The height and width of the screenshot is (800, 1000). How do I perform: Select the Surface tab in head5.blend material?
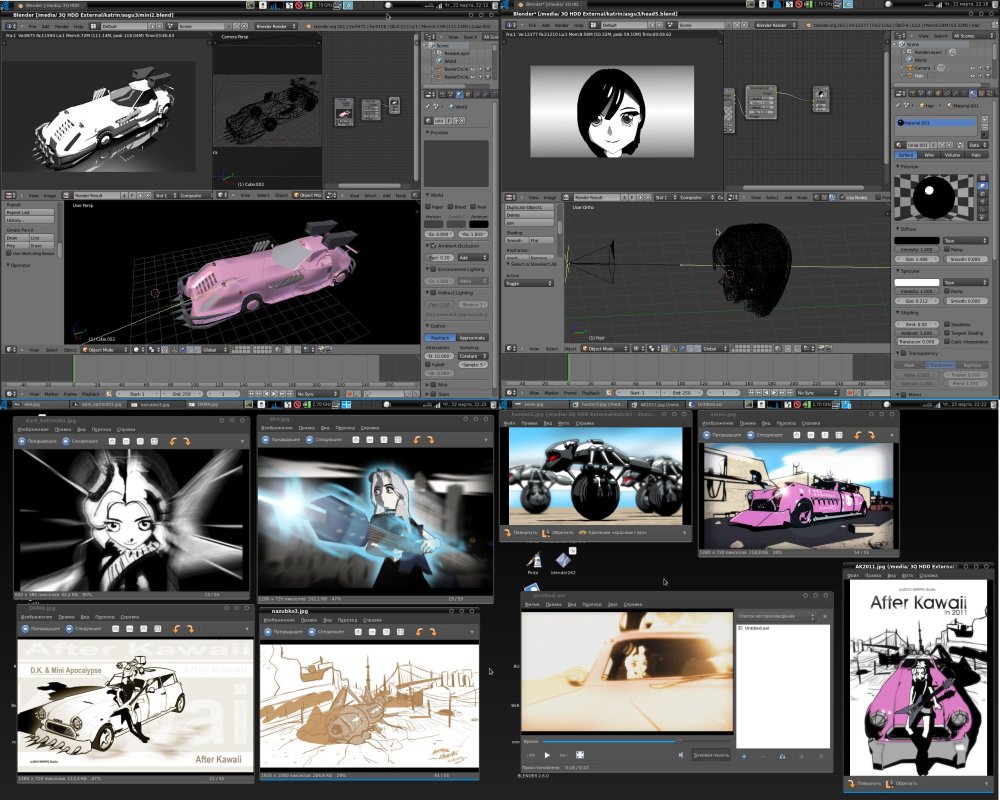point(906,155)
